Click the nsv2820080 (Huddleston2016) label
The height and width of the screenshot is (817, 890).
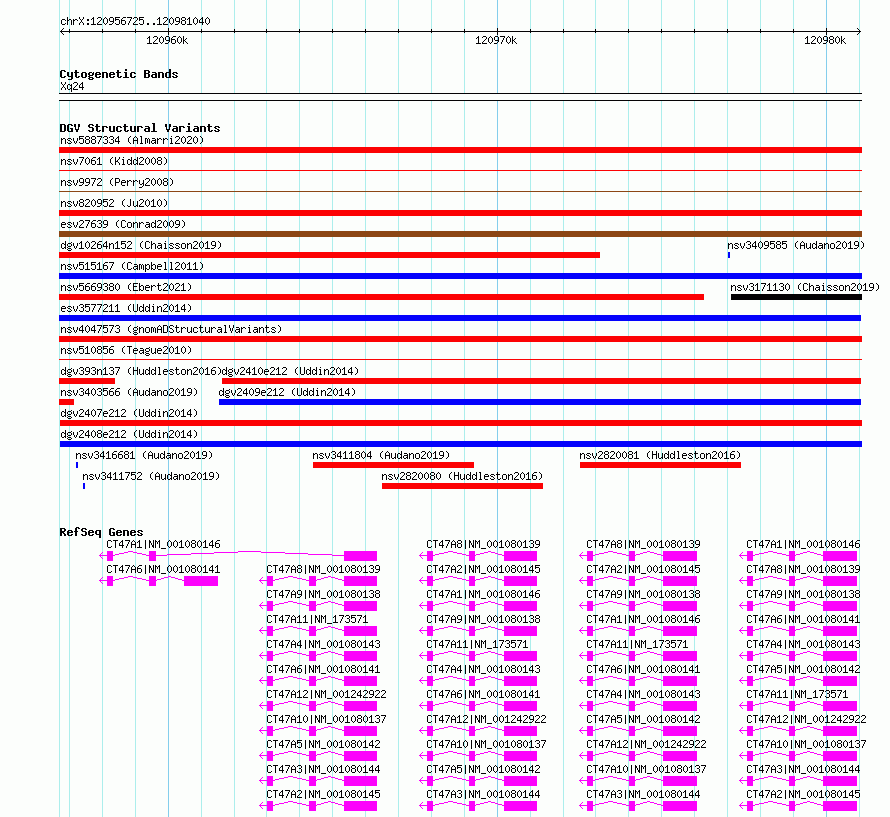point(462,476)
